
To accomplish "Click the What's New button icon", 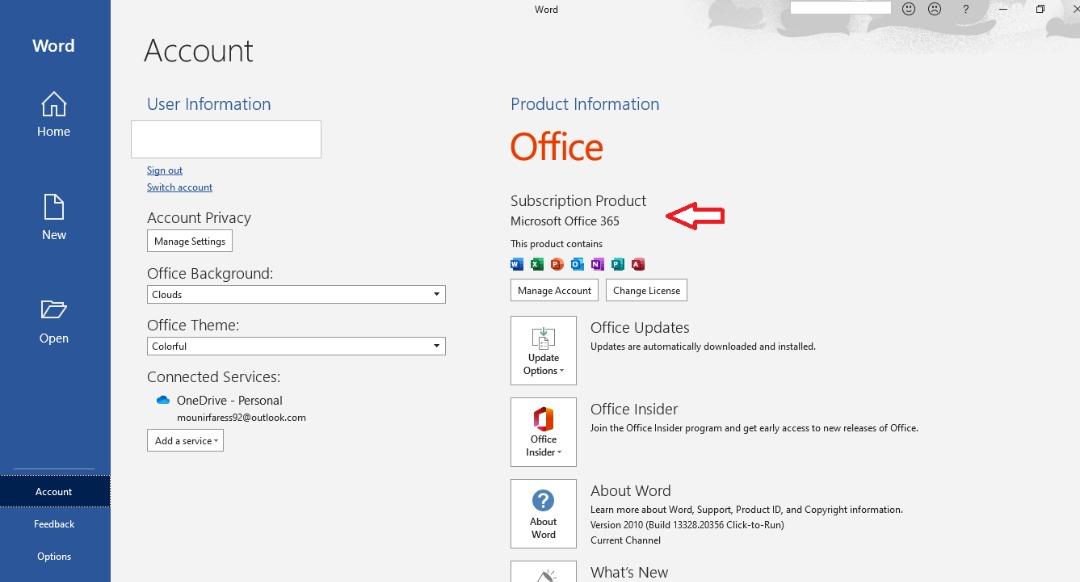I will pos(543,574).
